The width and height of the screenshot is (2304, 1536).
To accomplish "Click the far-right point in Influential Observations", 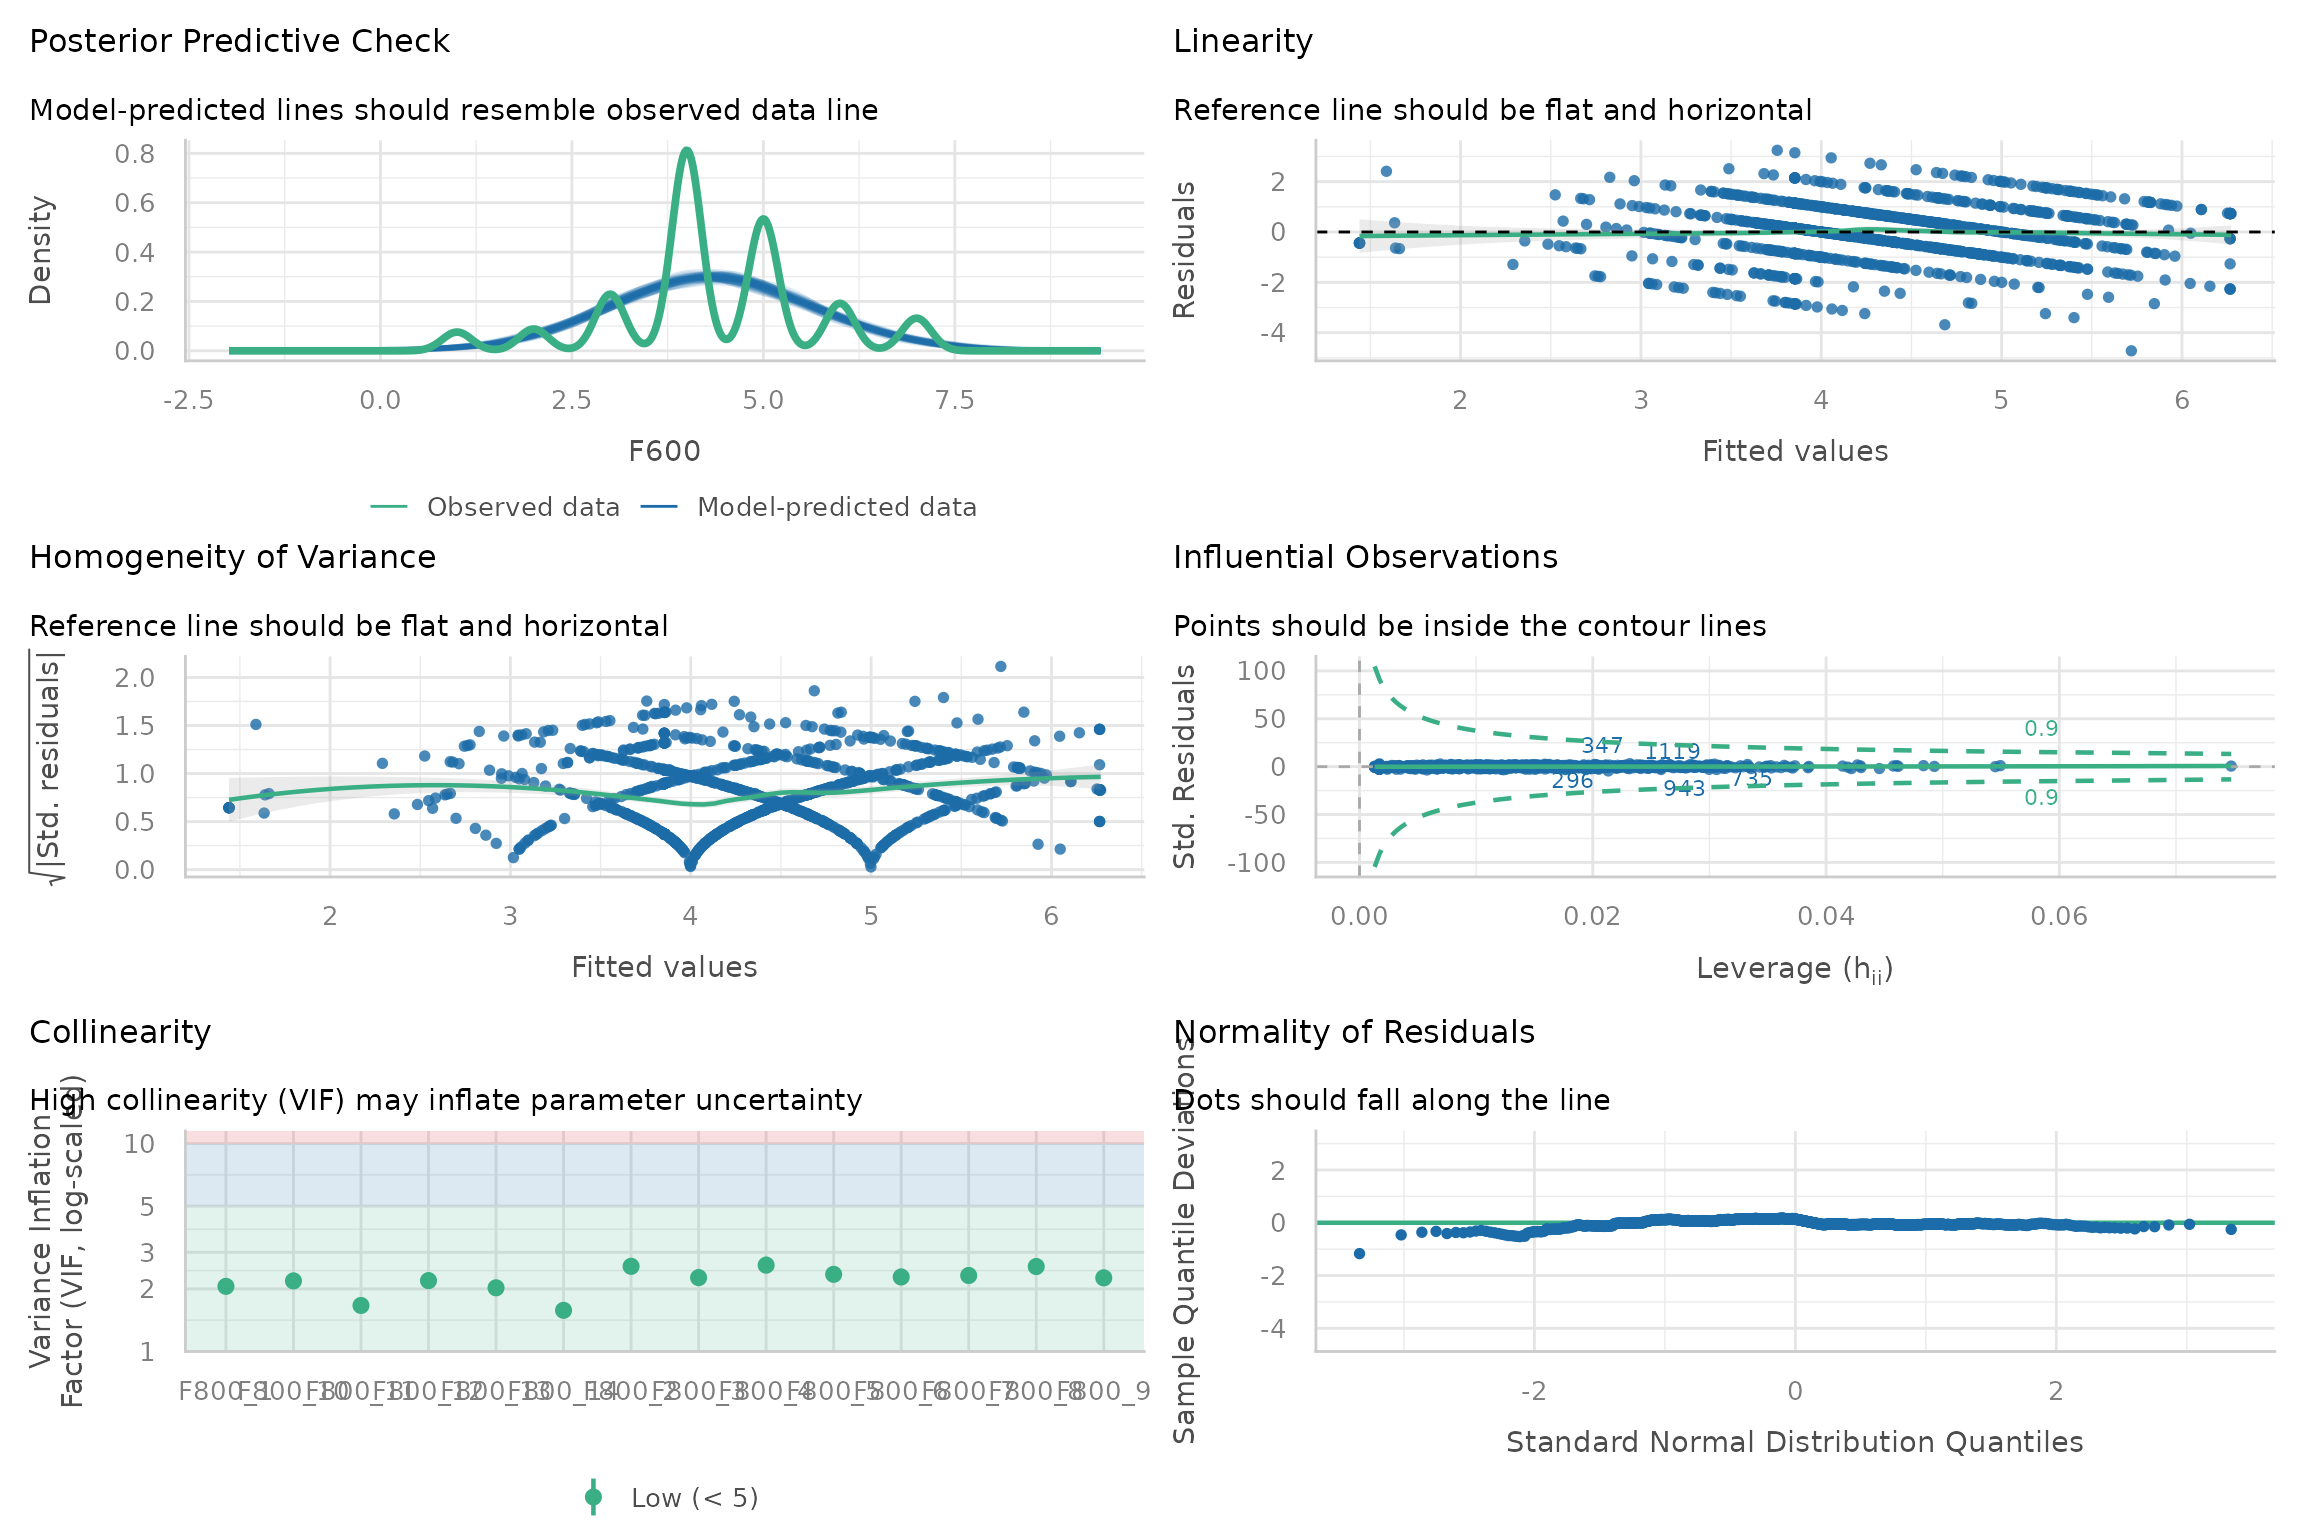I will [x=2231, y=766].
